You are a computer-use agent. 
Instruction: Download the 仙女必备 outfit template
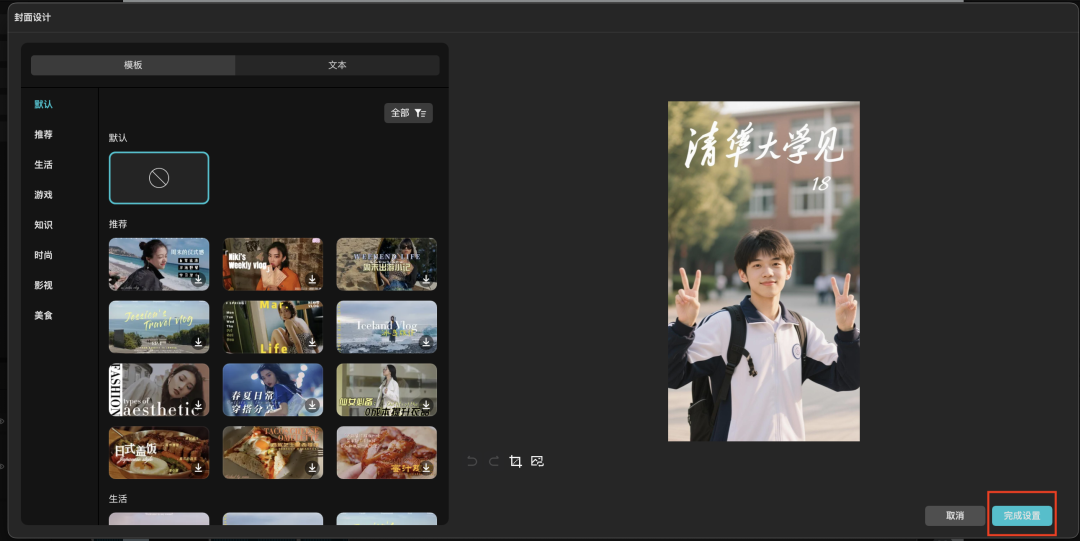426,405
